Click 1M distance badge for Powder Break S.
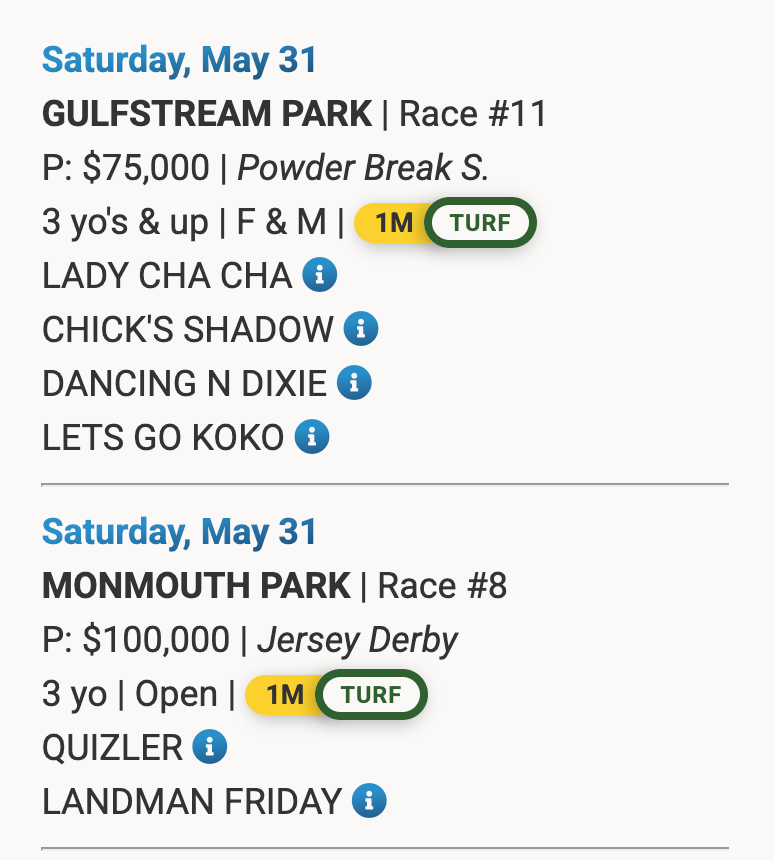 [392, 223]
